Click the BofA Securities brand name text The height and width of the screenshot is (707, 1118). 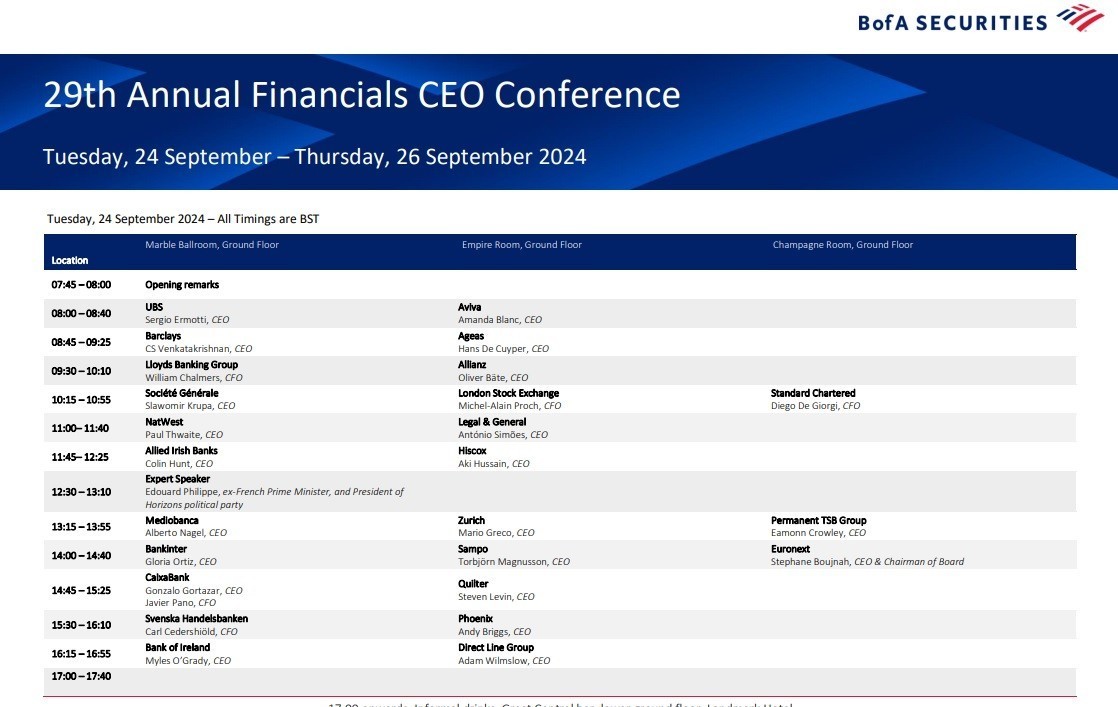(x=952, y=22)
